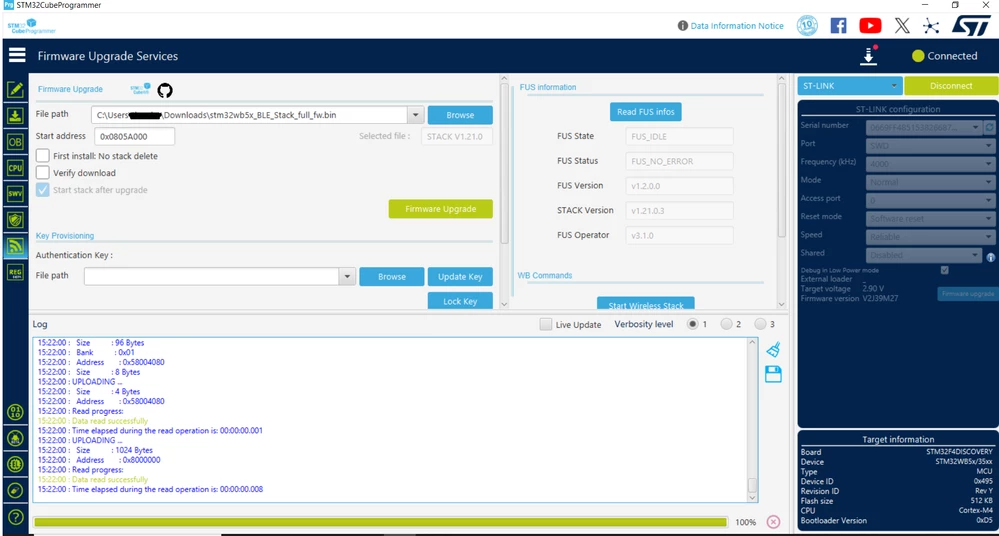This screenshot has width=999, height=536.
Task: Click the green Firmware Upgrade button
Action: click(x=440, y=209)
